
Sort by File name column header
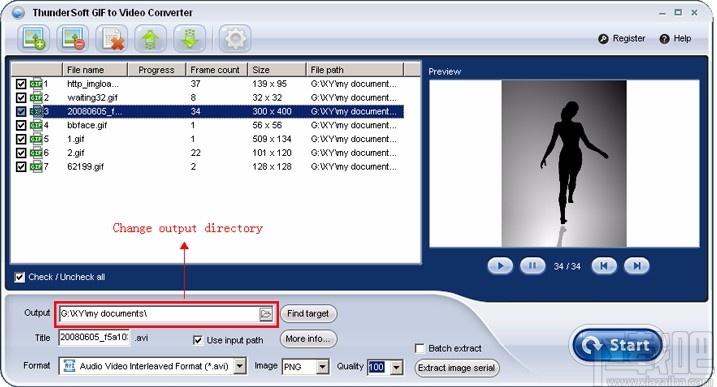coord(95,70)
